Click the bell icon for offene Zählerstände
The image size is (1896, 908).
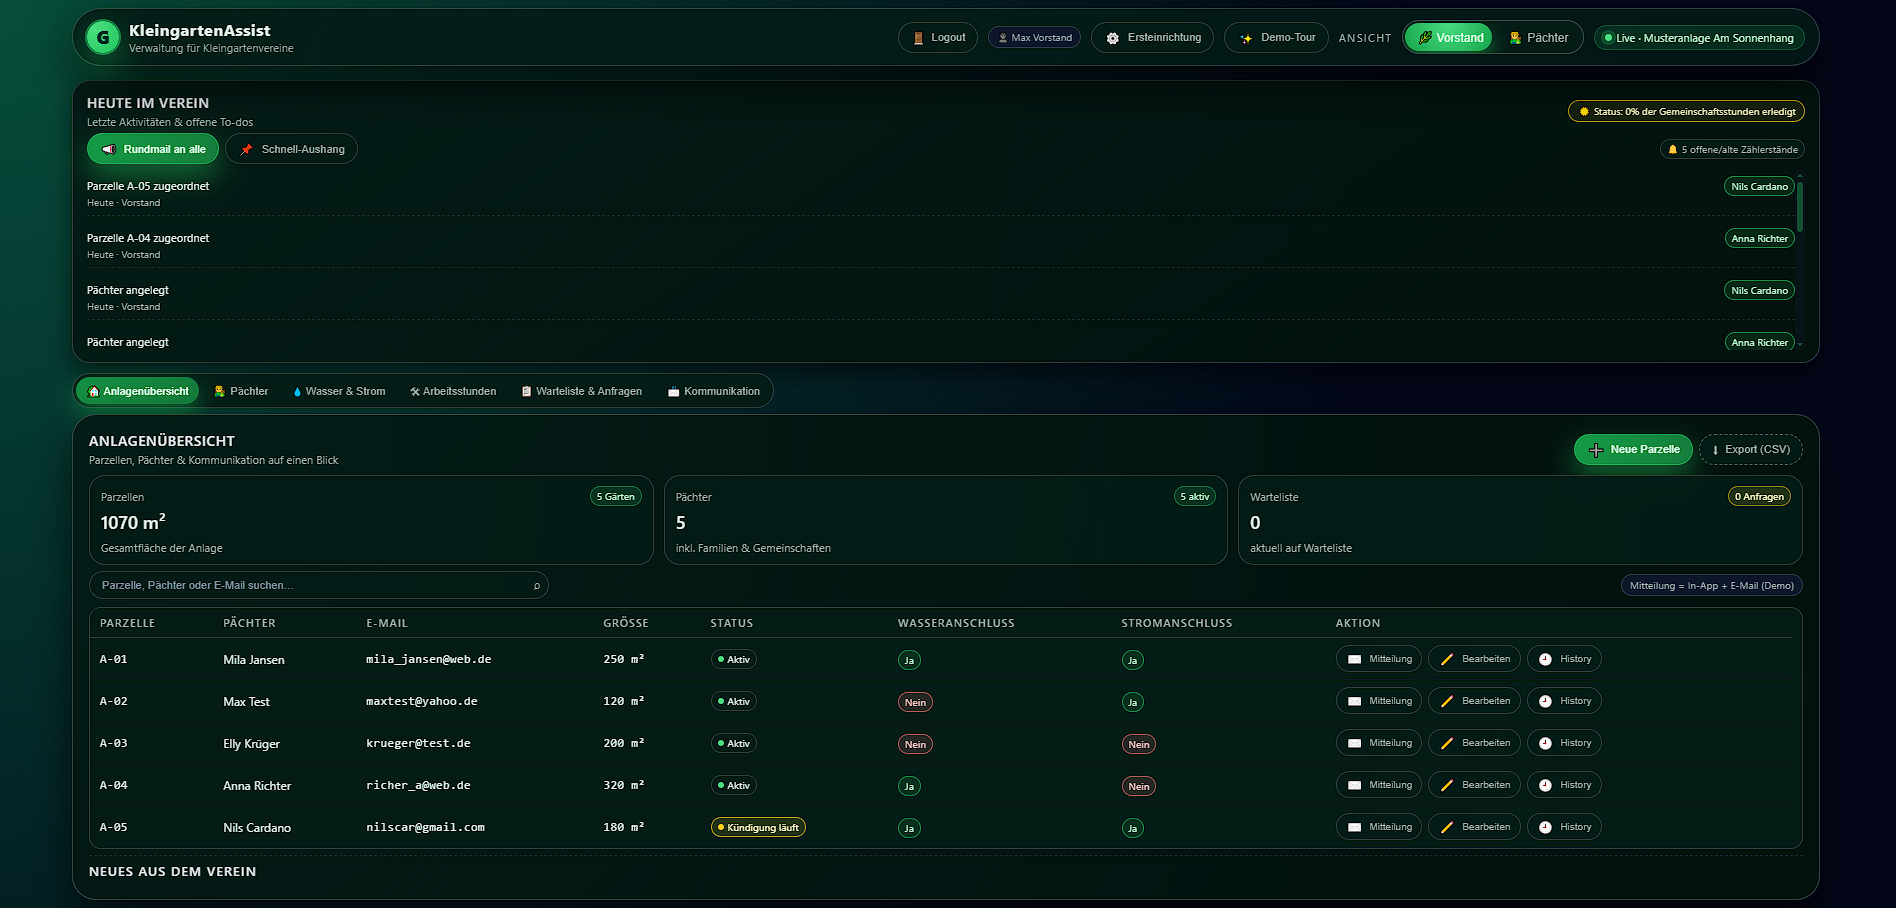pyautogui.click(x=1672, y=150)
